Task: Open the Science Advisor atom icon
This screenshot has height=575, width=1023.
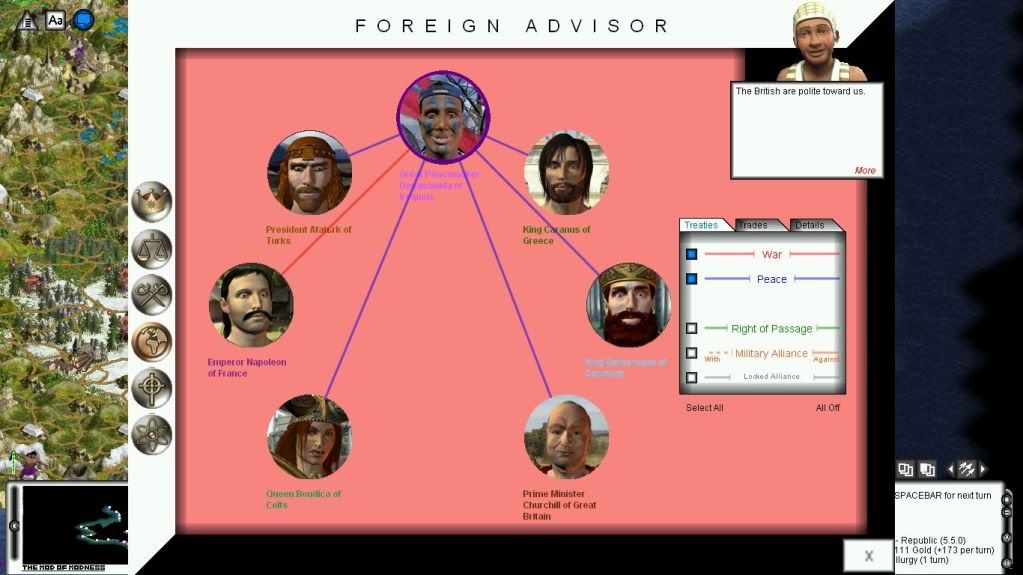Action: click(151, 434)
